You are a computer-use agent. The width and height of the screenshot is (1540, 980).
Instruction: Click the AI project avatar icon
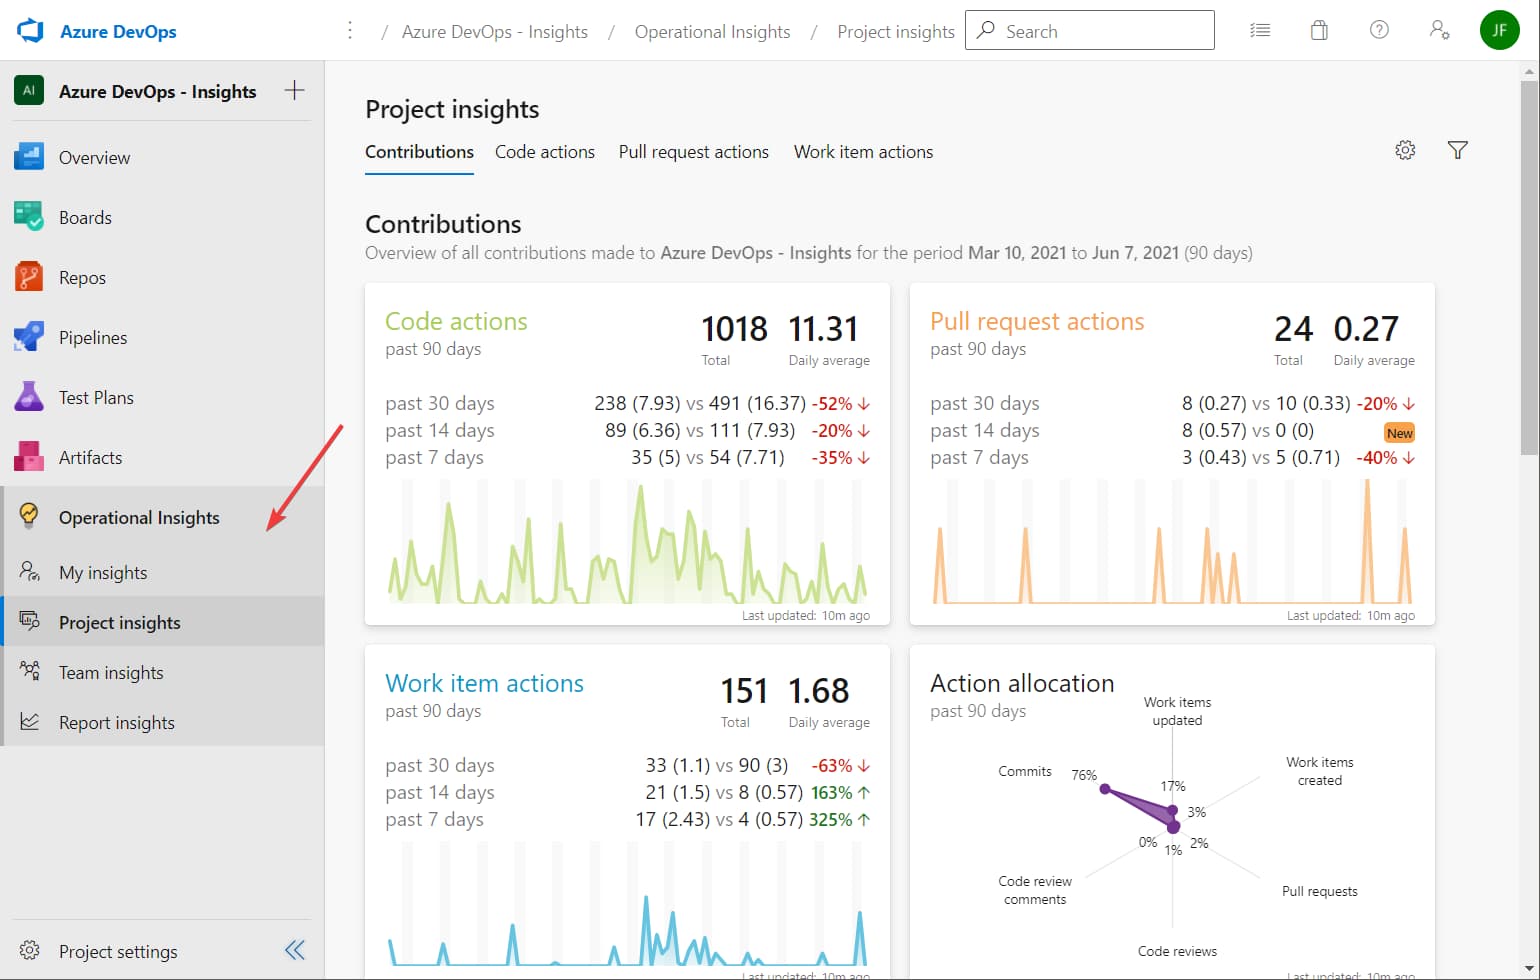coord(29,90)
